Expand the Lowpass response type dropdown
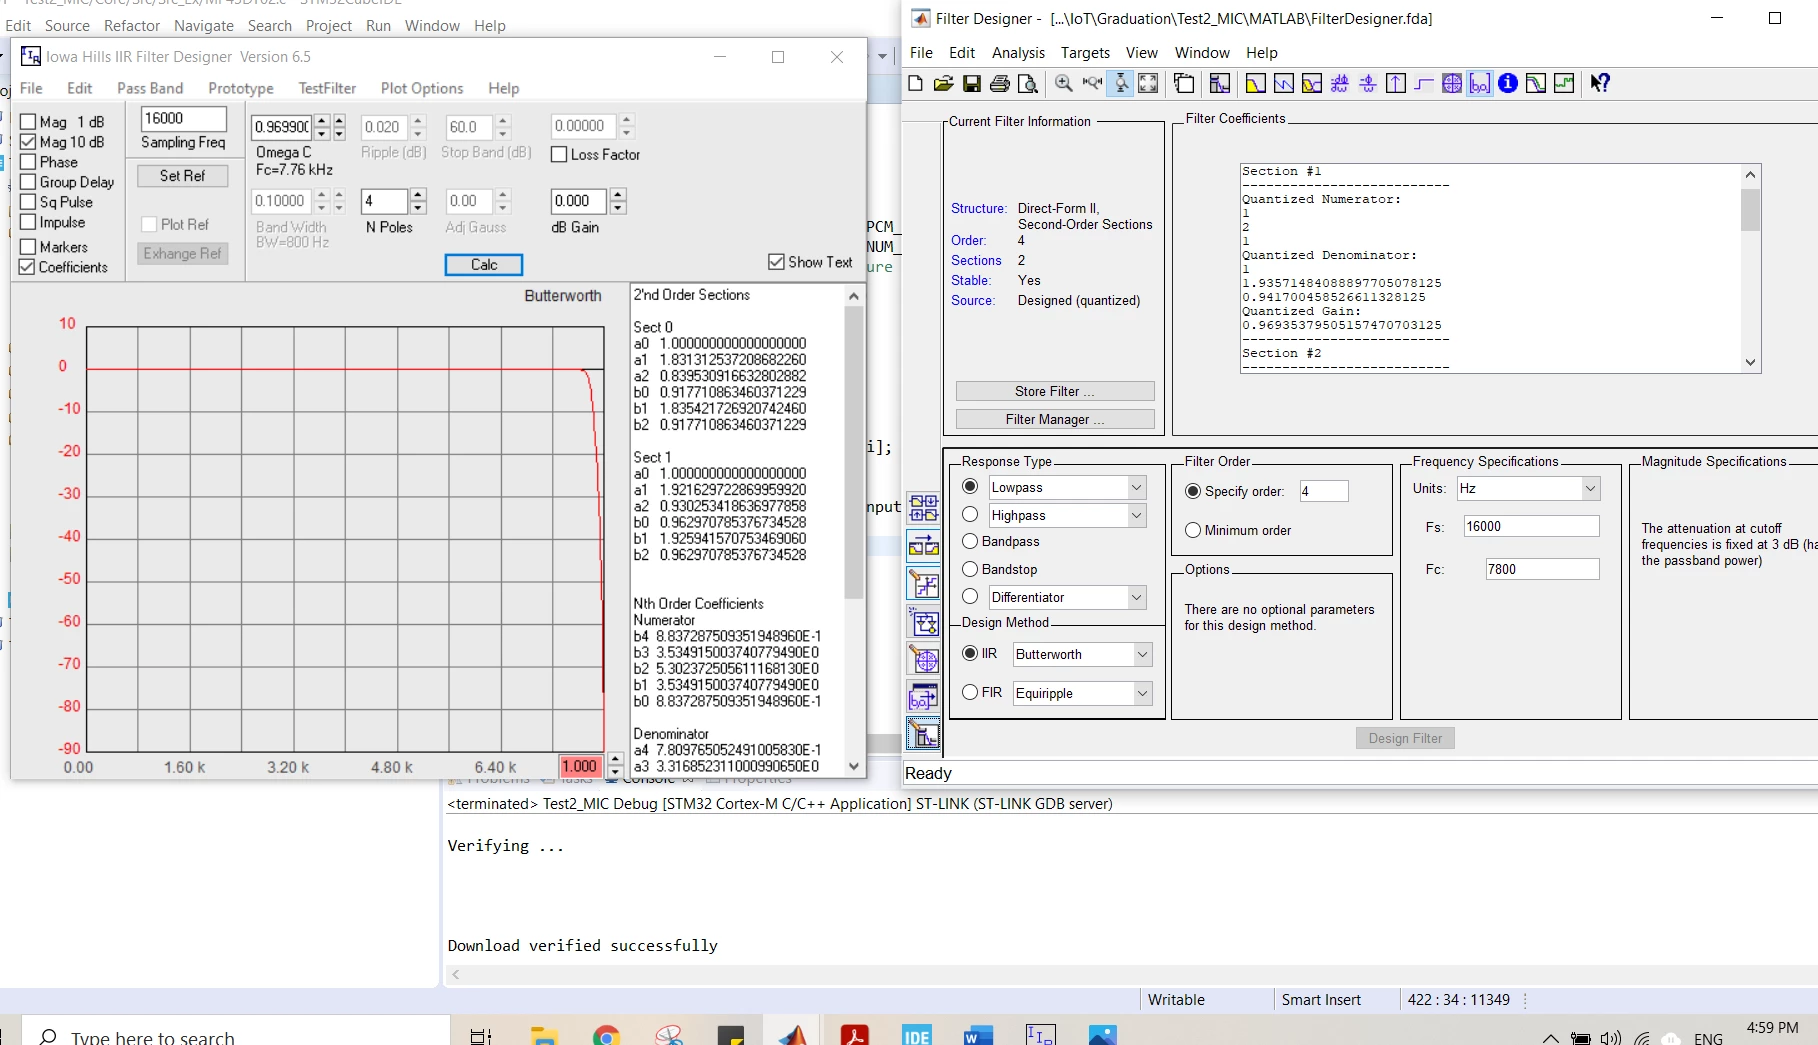Image resolution: width=1818 pixels, height=1045 pixels. click(x=1136, y=487)
